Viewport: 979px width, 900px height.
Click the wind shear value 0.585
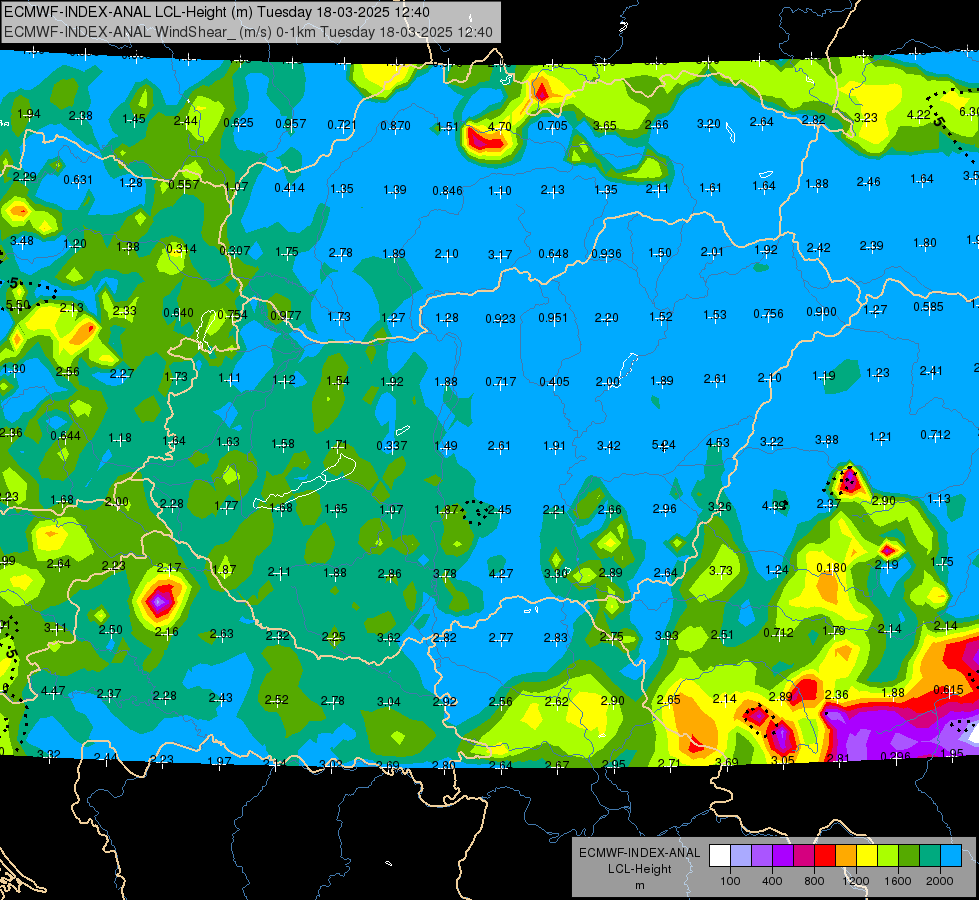(x=928, y=307)
